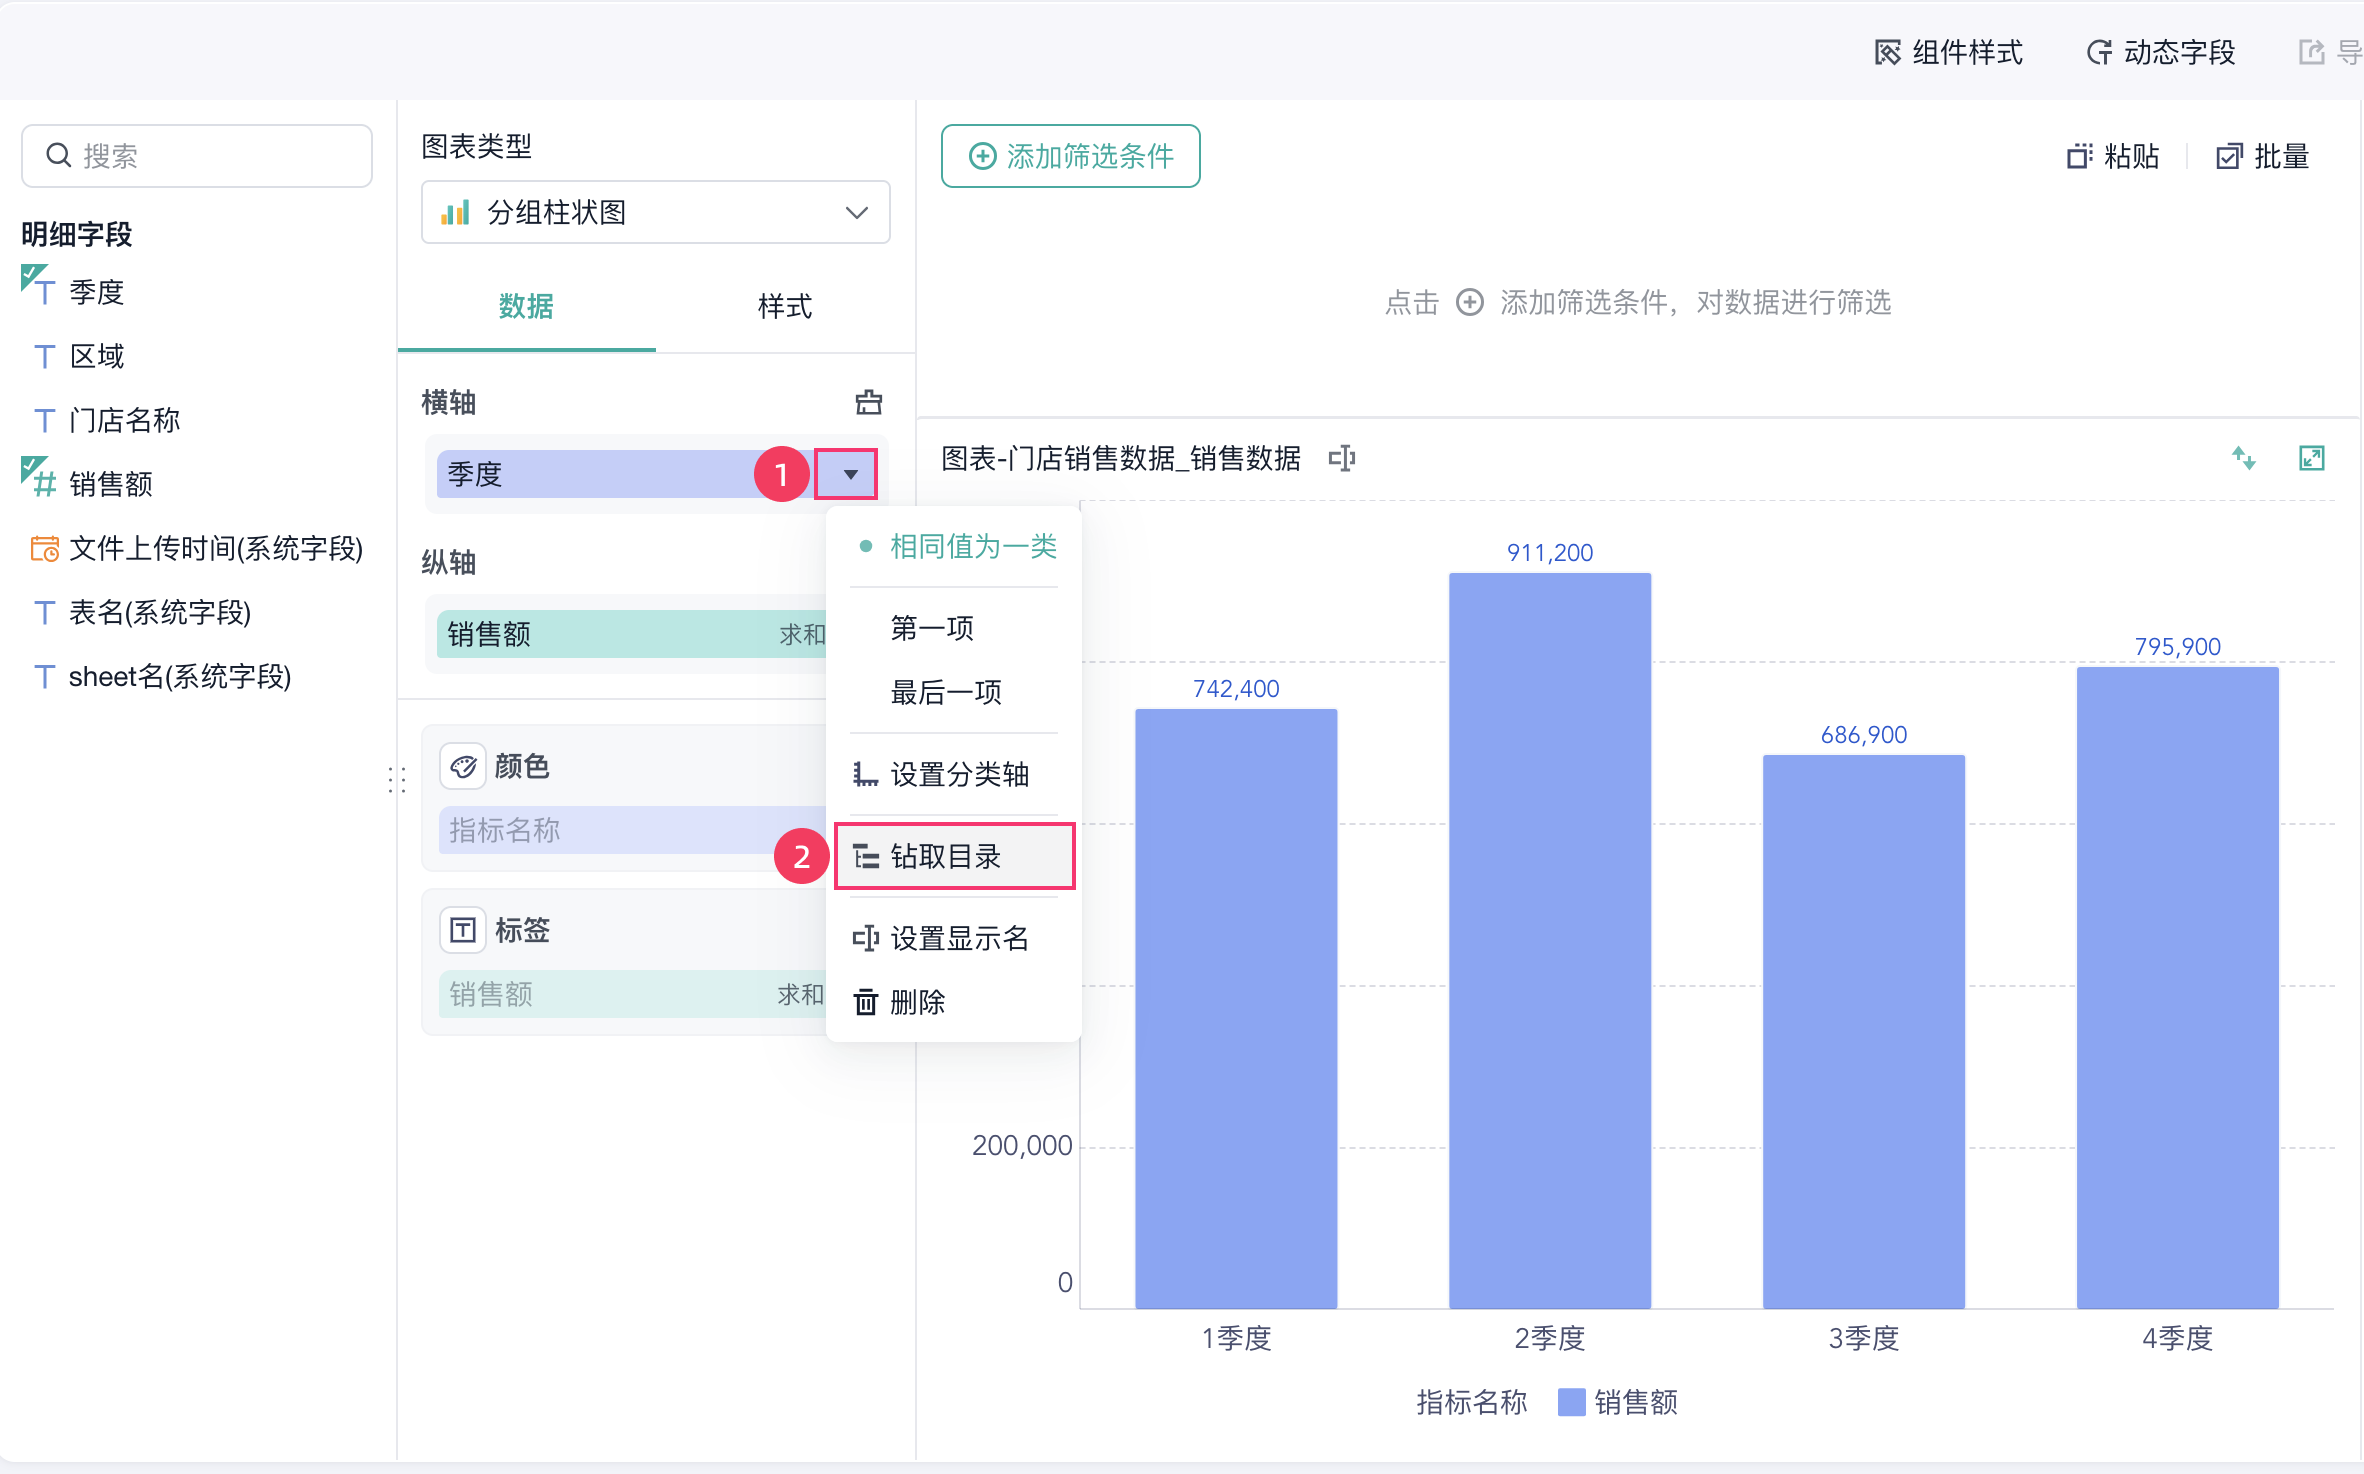Viewport: 2364px width, 1474px height.
Task: Click the 1季度 axis label
Action: (1236, 1338)
